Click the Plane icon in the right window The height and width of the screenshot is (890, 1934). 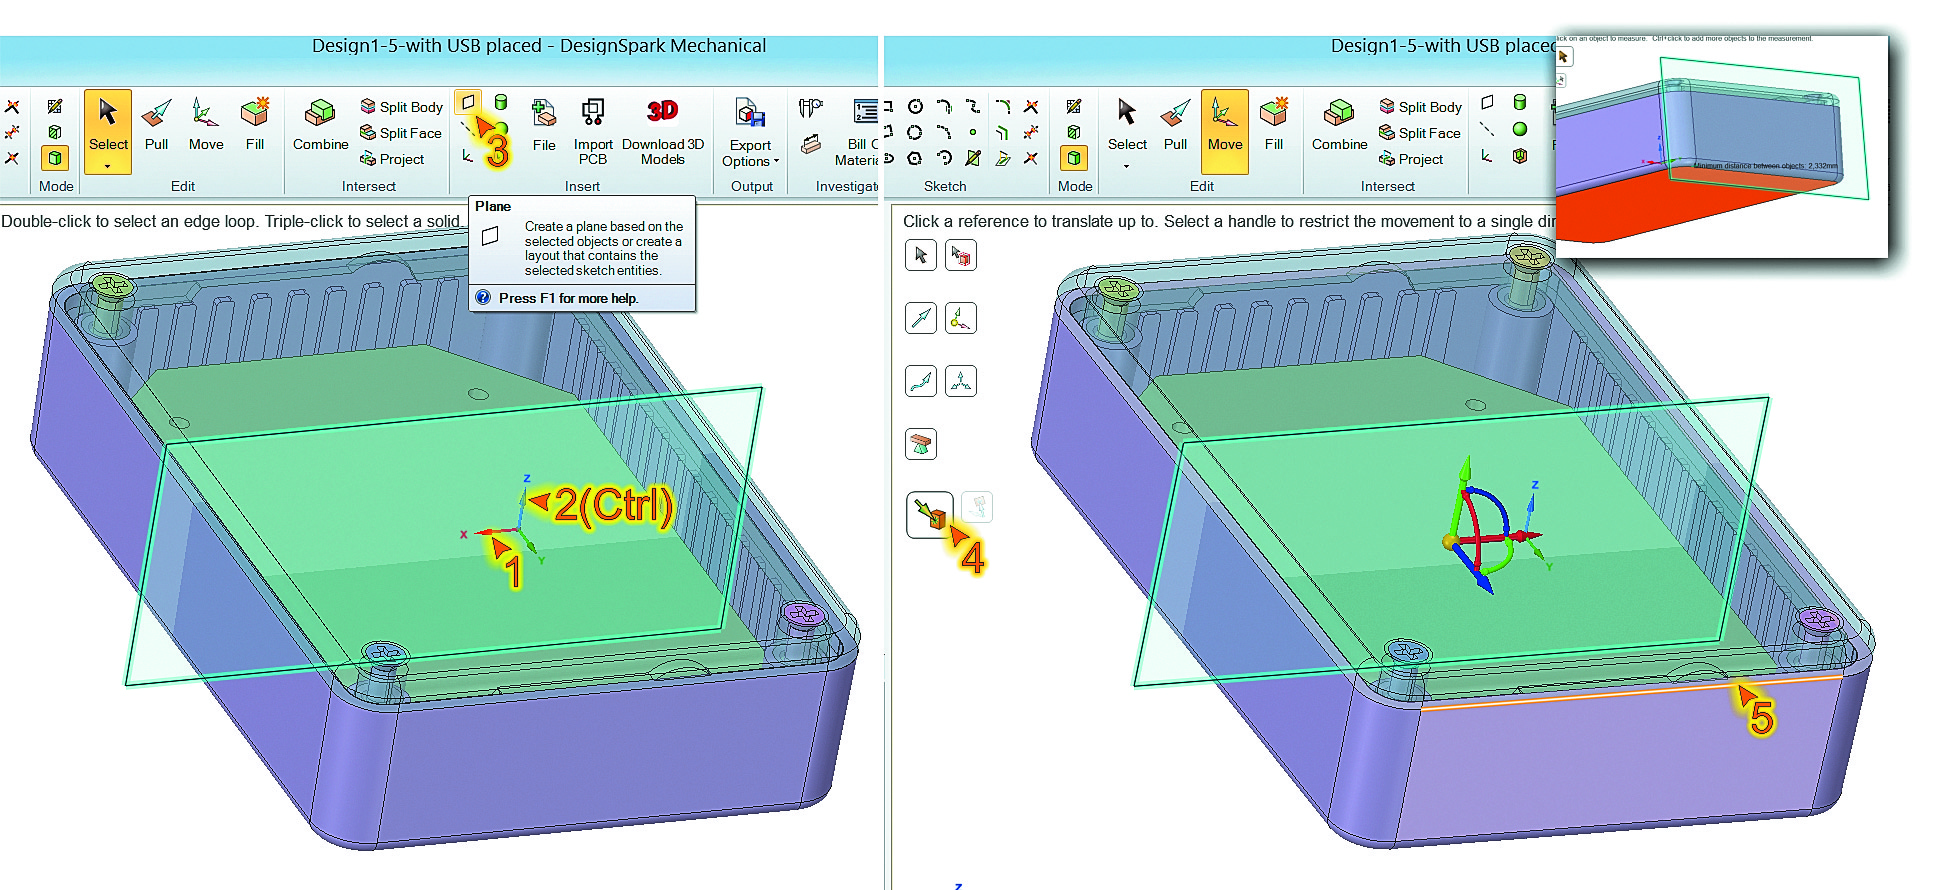pyautogui.click(x=1487, y=102)
